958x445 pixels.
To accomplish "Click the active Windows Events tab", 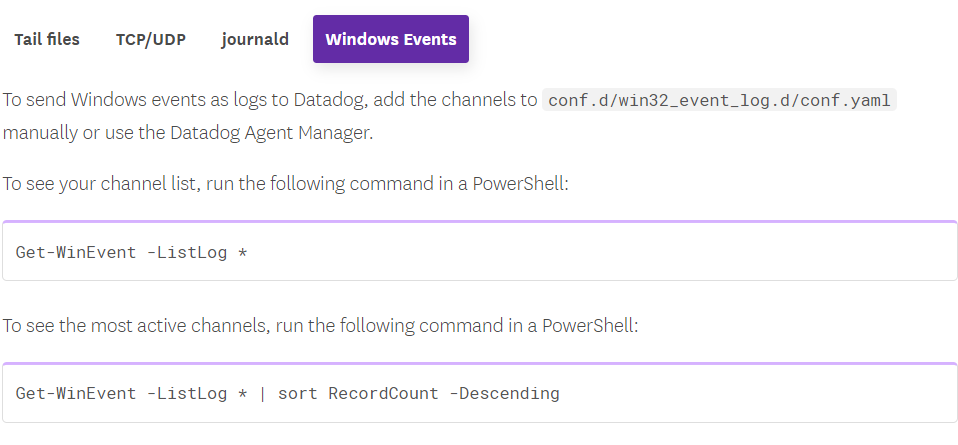I will (x=390, y=40).
